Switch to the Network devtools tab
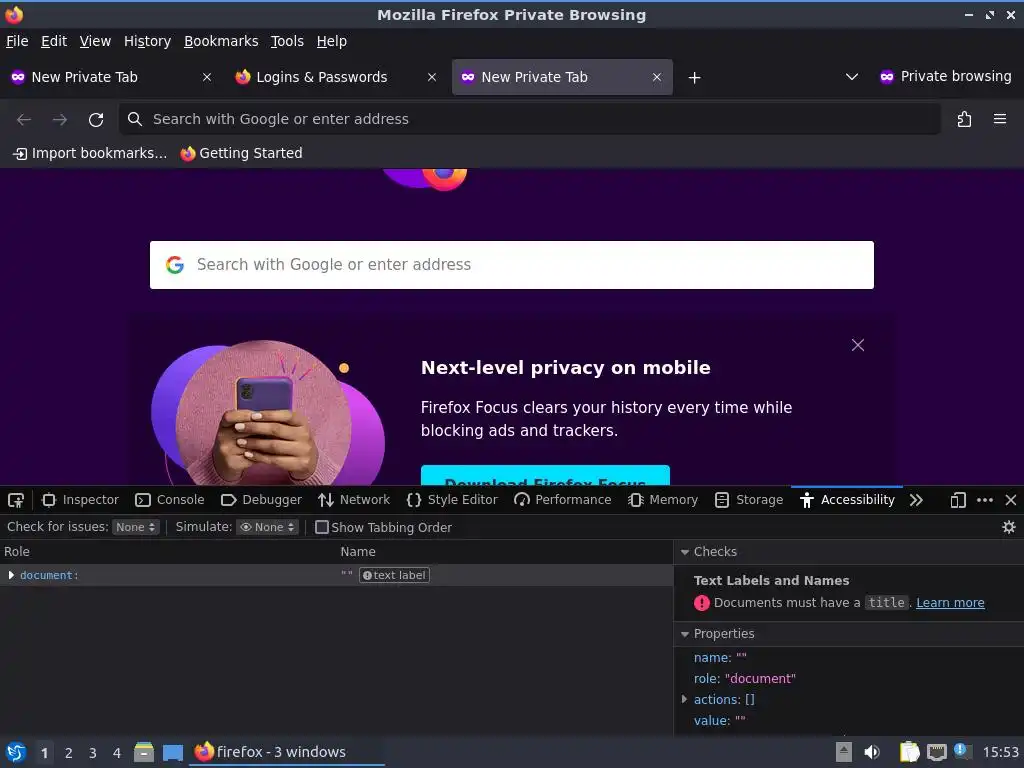Image resolution: width=1024 pixels, height=768 pixels. pos(354,500)
